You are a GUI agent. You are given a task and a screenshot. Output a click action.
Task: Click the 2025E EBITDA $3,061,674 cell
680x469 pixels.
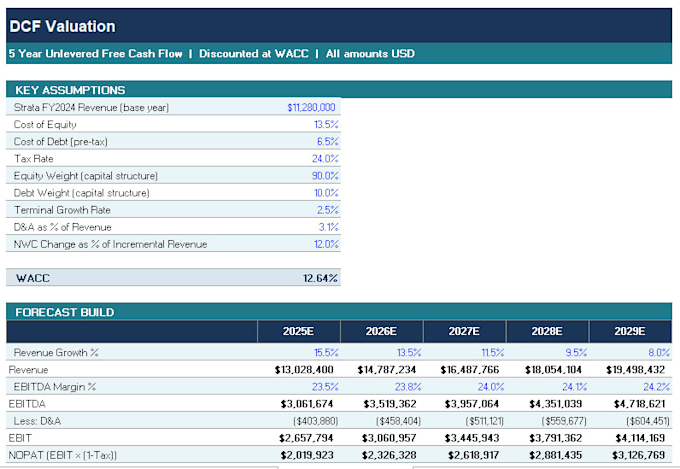click(x=299, y=404)
